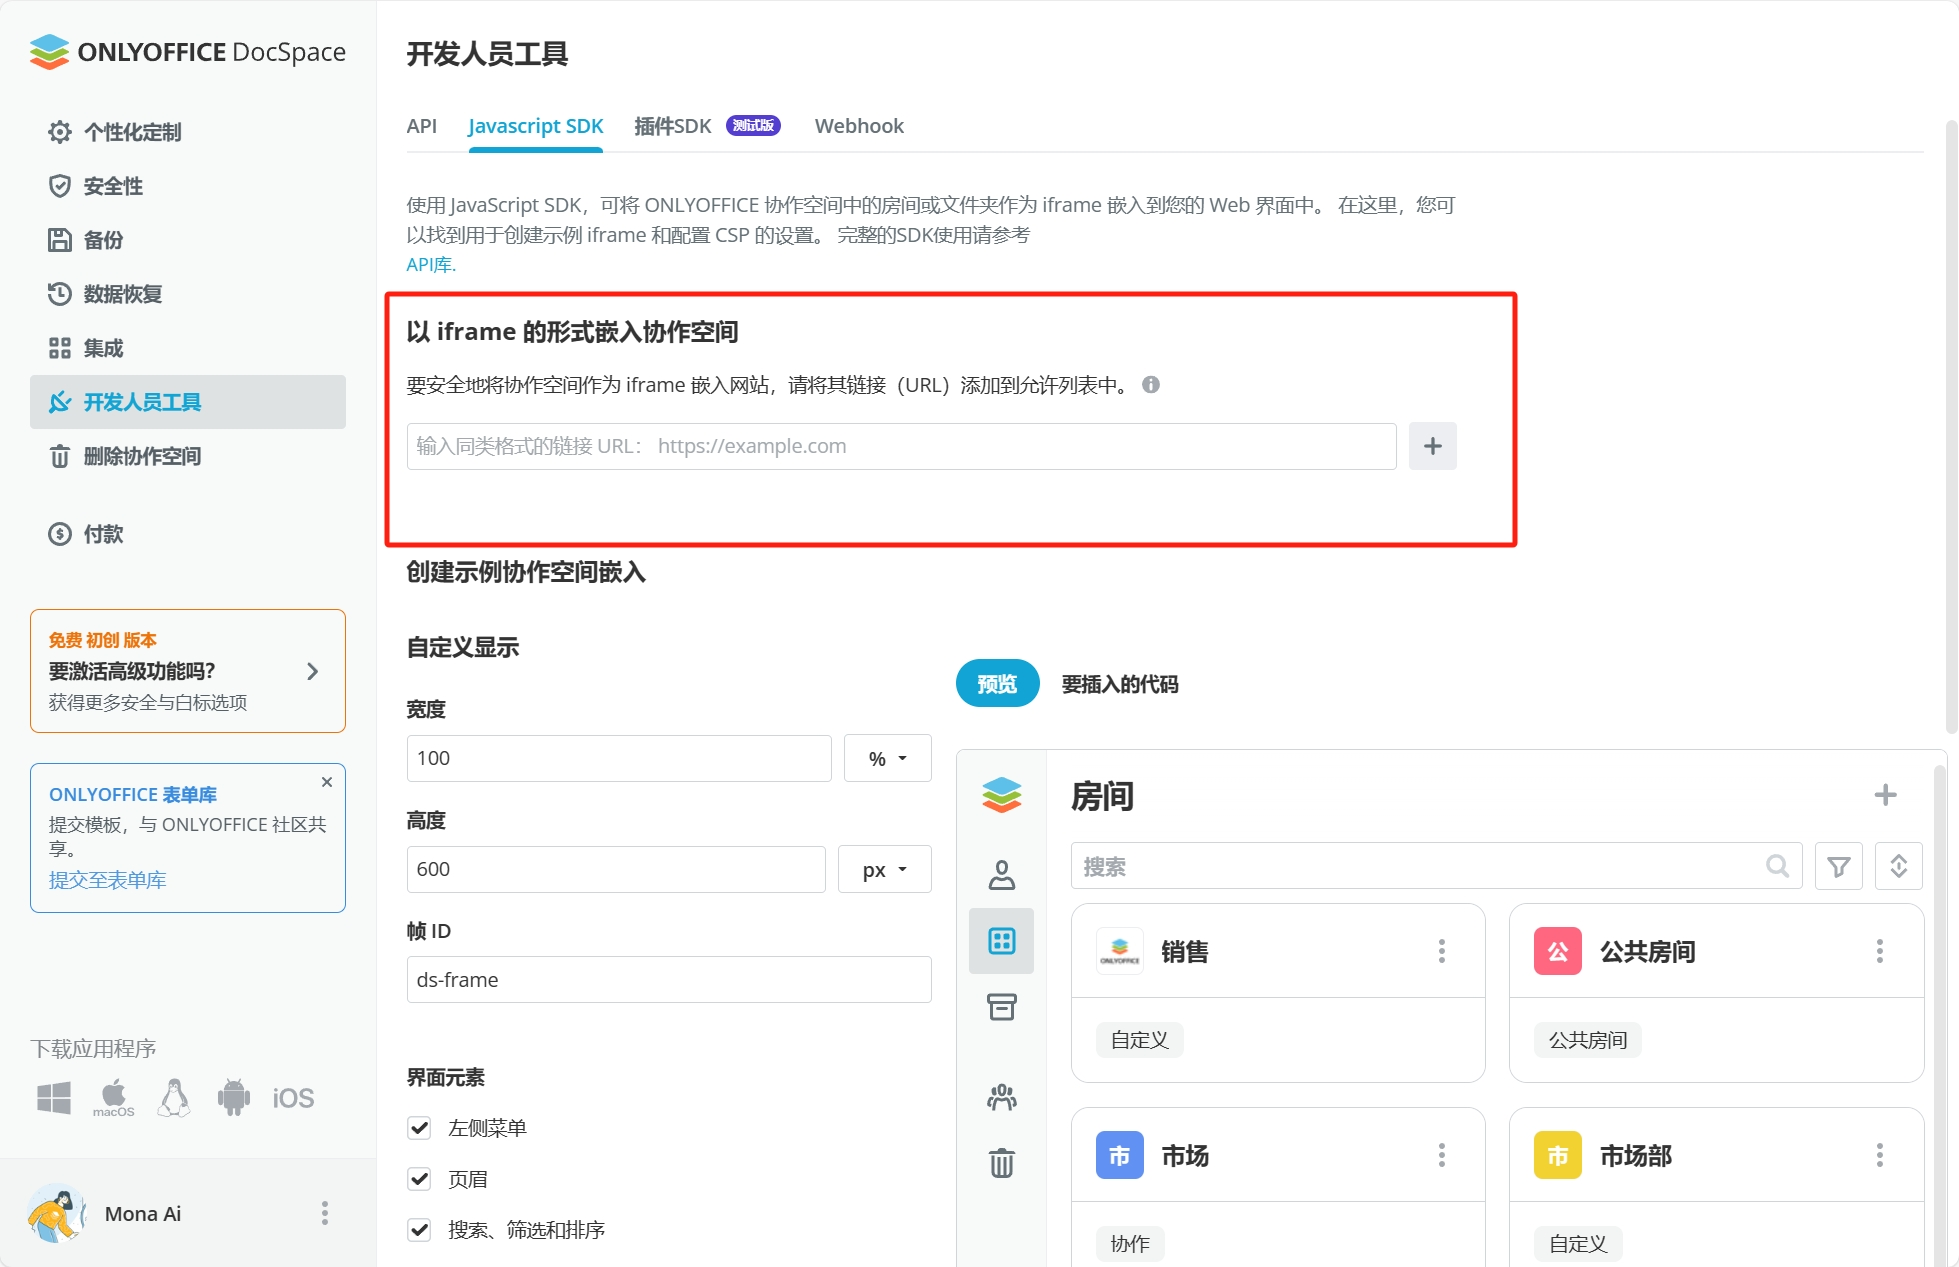
Task: Focus the allowed URL input field
Action: pos(901,446)
